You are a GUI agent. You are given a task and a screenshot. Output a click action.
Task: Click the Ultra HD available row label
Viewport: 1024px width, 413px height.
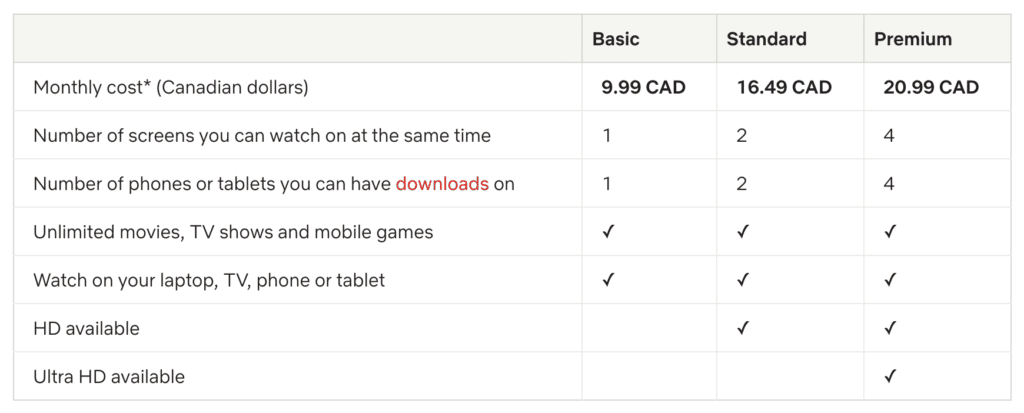pos(109,376)
